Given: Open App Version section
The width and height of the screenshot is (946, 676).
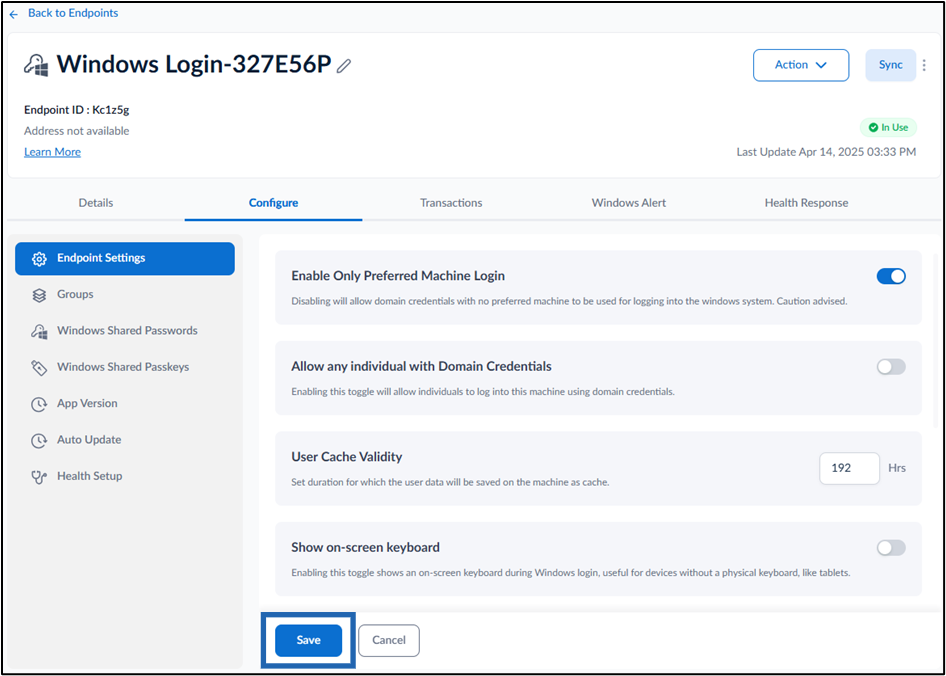Looking at the screenshot, I should click(x=125, y=403).
